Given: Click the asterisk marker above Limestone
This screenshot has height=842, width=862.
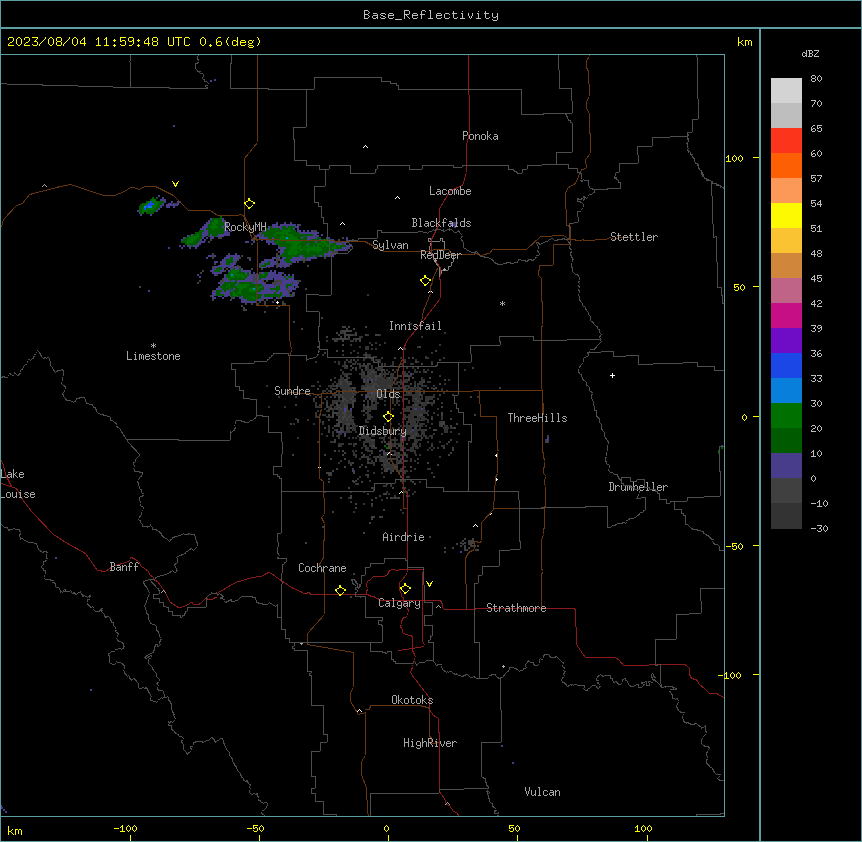Looking at the screenshot, I should (153, 346).
